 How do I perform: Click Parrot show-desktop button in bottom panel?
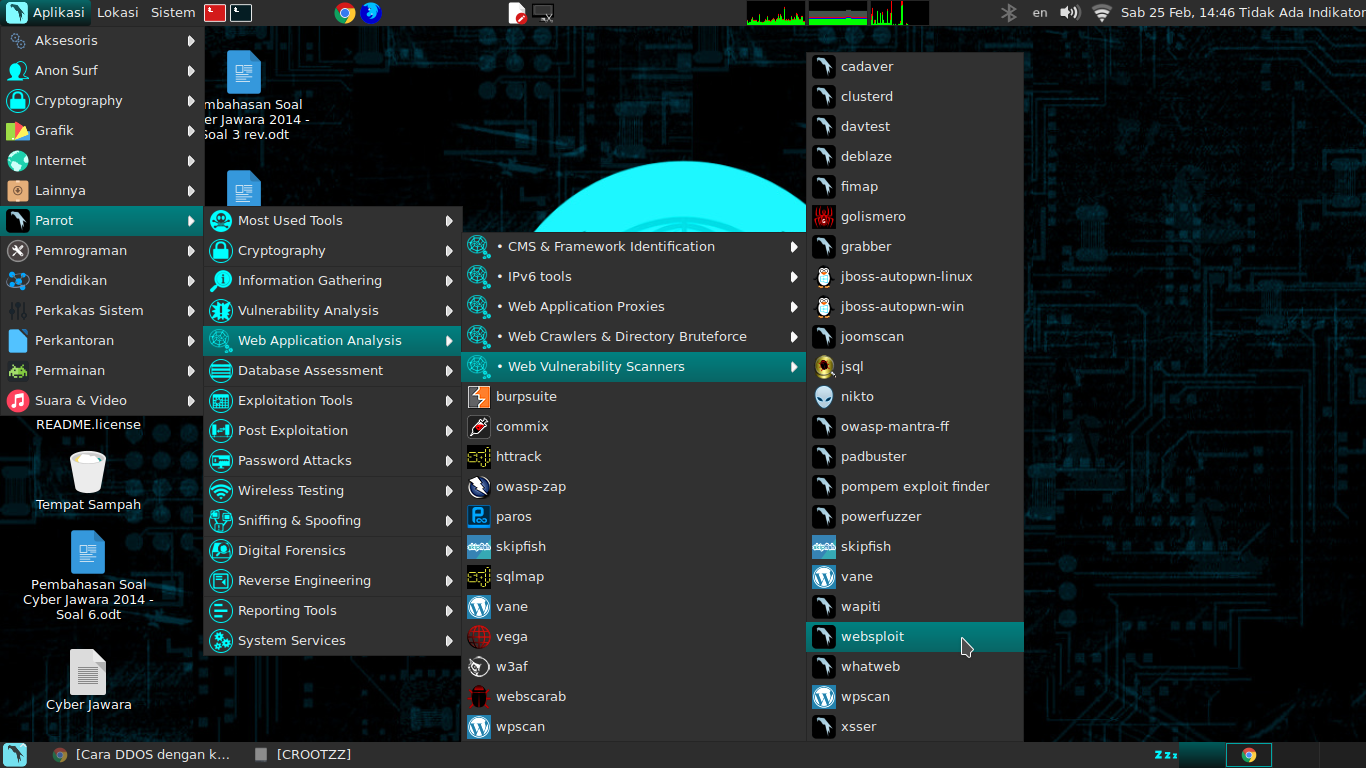(15, 755)
